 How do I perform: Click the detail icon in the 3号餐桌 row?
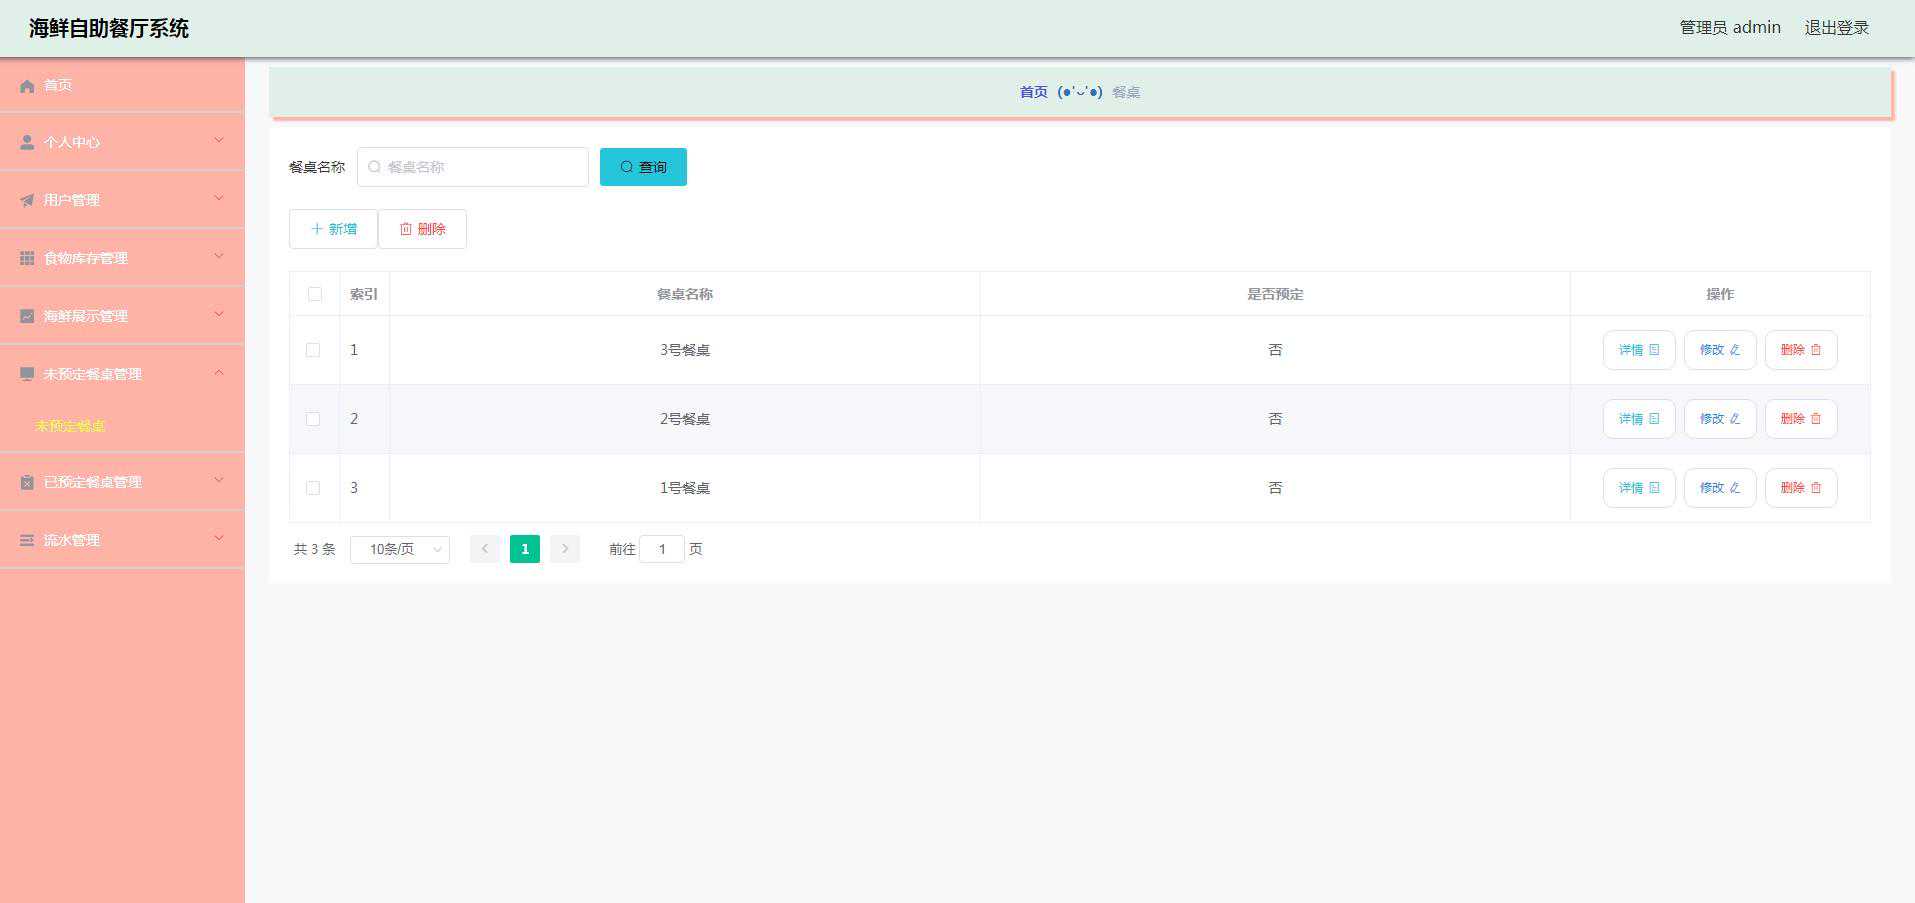pos(1654,350)
